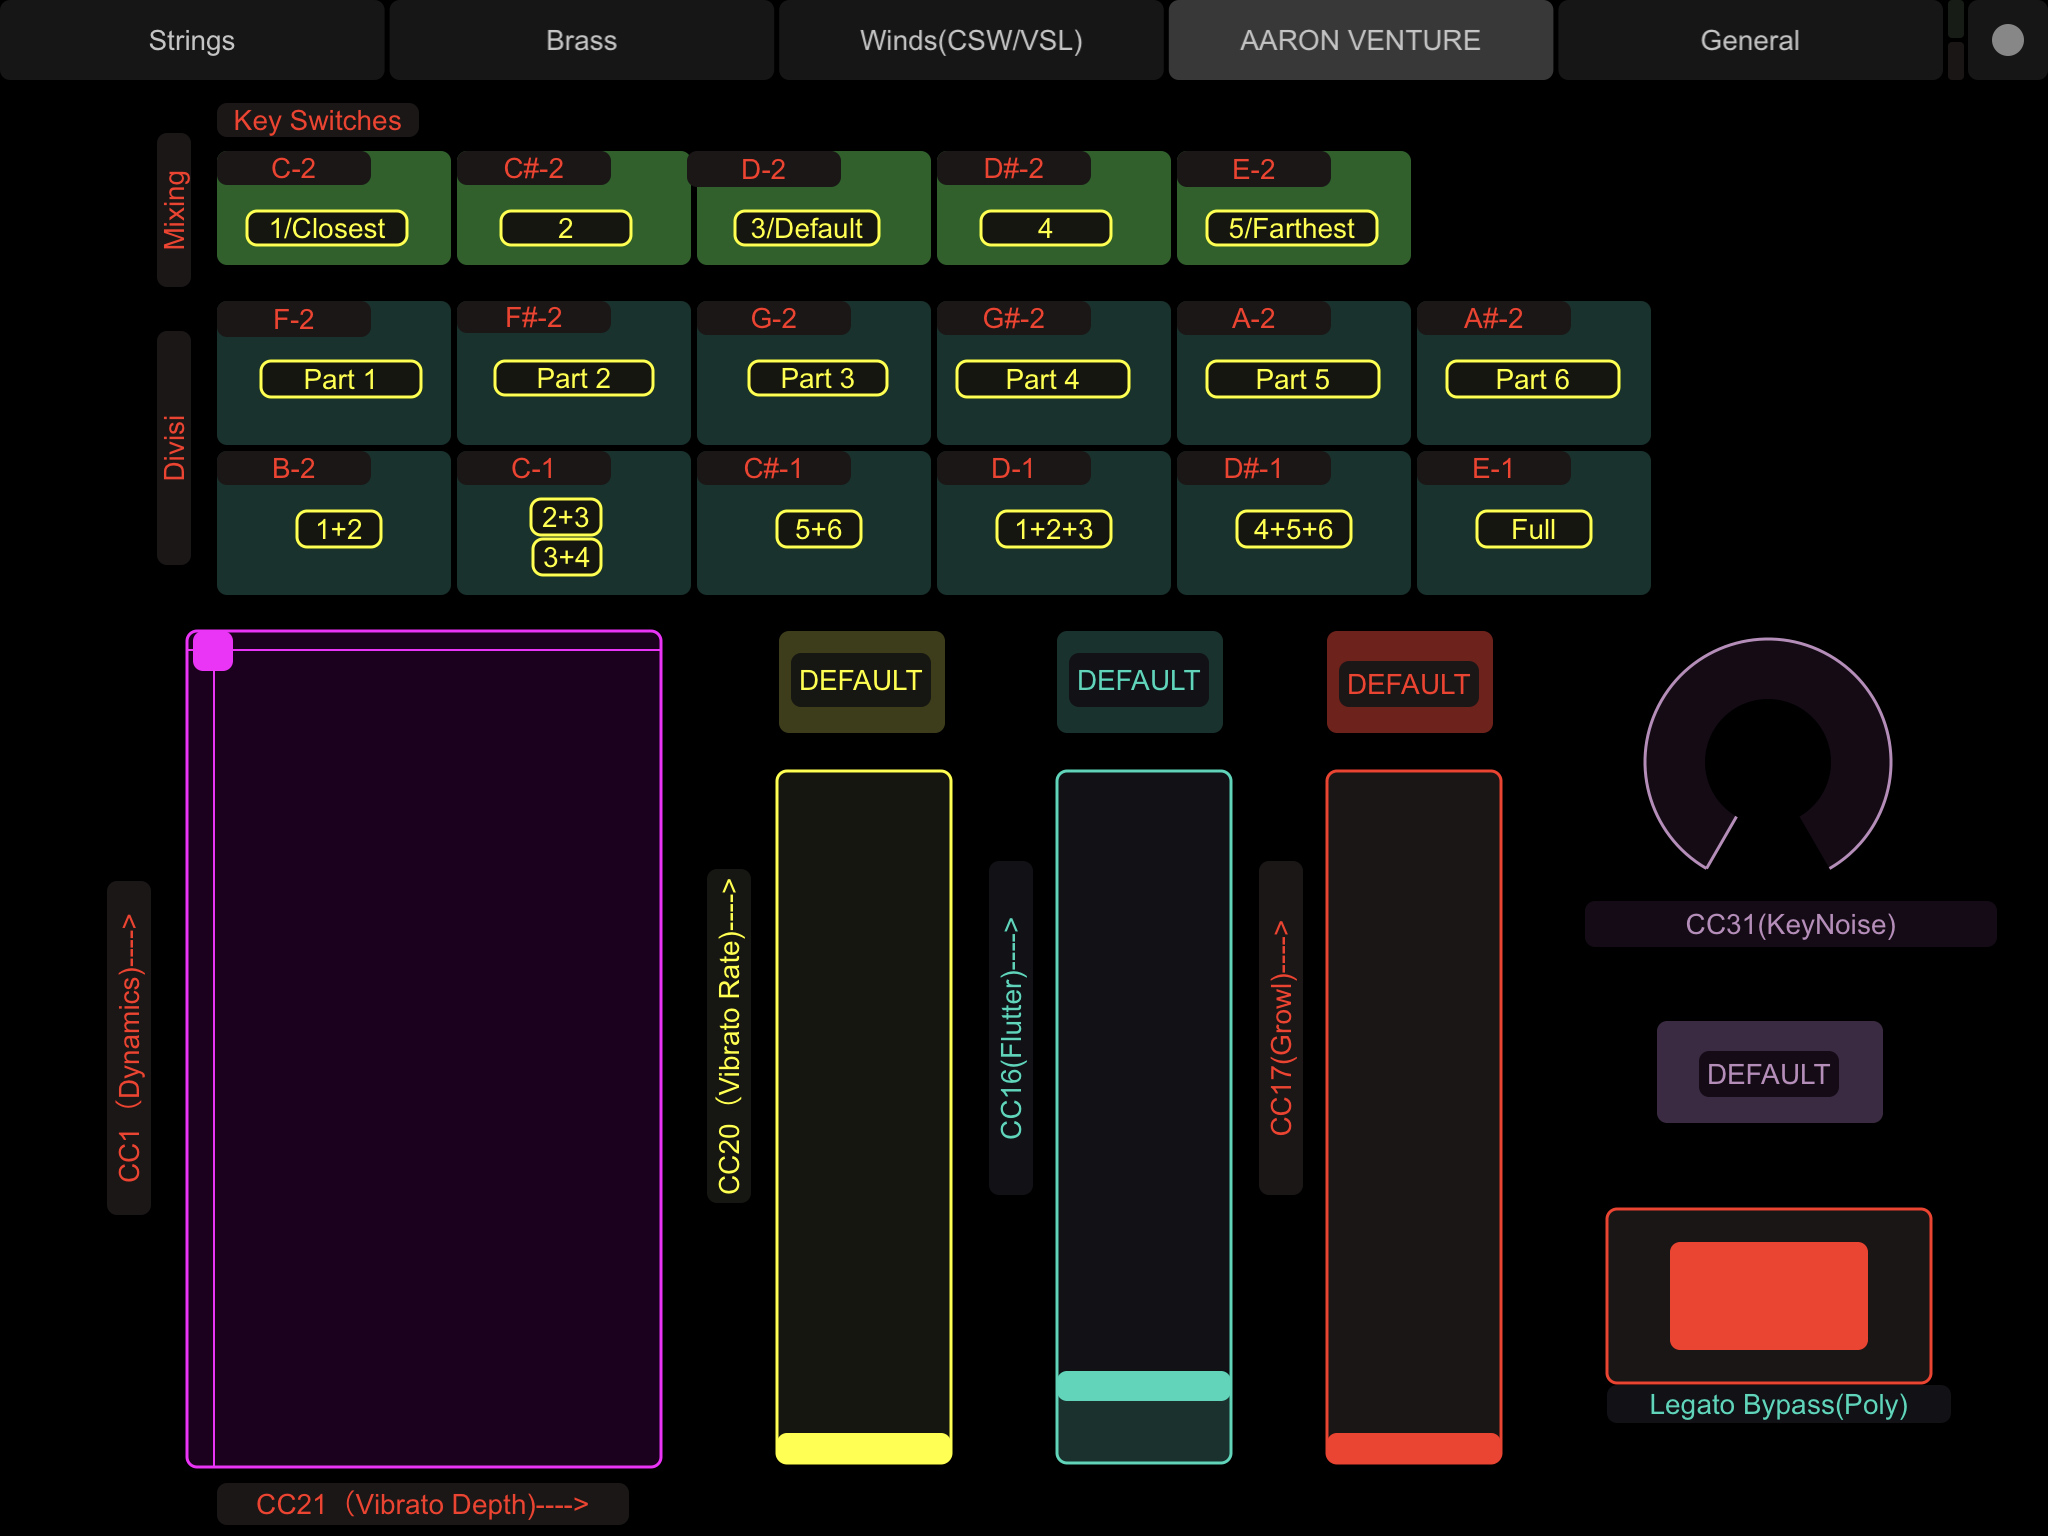
Task: Click the teal CC16 Flutter slider handle
Action: (1143, 1386)
